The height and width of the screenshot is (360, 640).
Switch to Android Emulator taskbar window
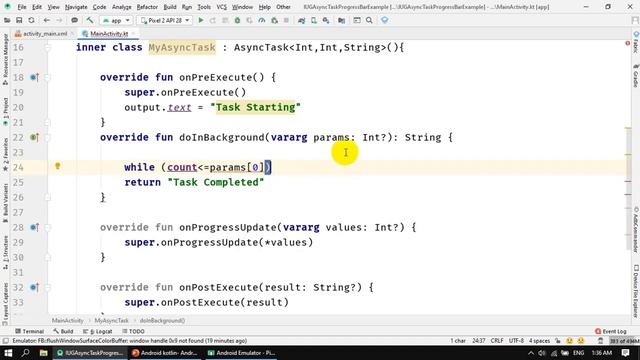click(241, 353)
